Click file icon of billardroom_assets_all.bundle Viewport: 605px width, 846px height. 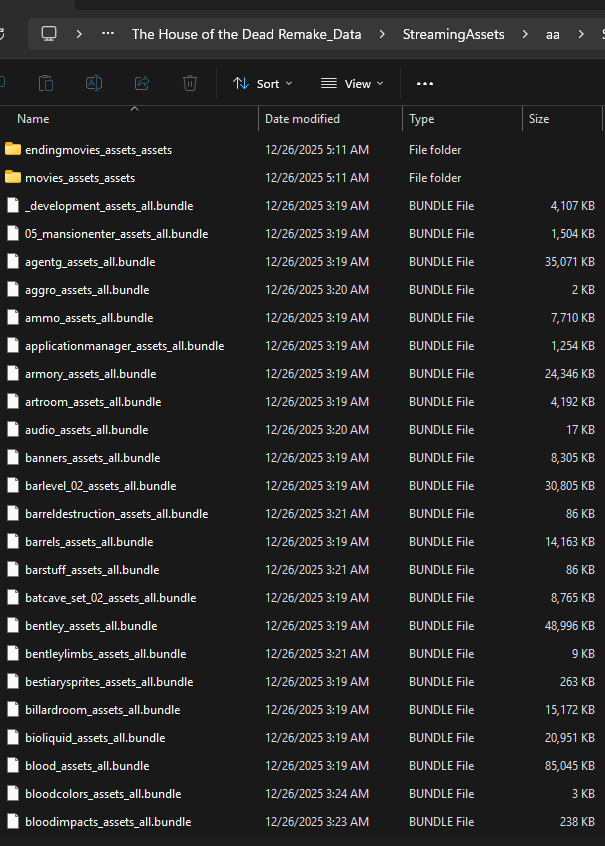pyautogui.click(x=13, y=709)
